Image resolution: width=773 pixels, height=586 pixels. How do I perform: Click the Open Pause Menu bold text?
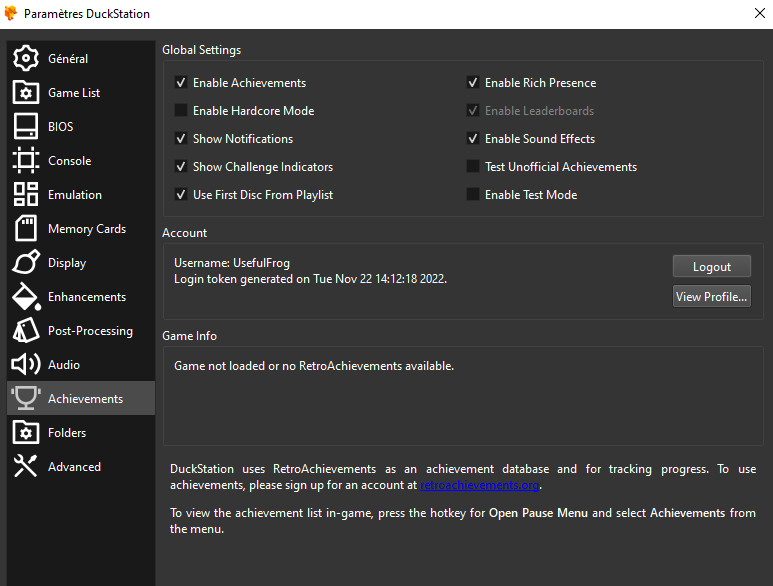(x=538, y=513)
